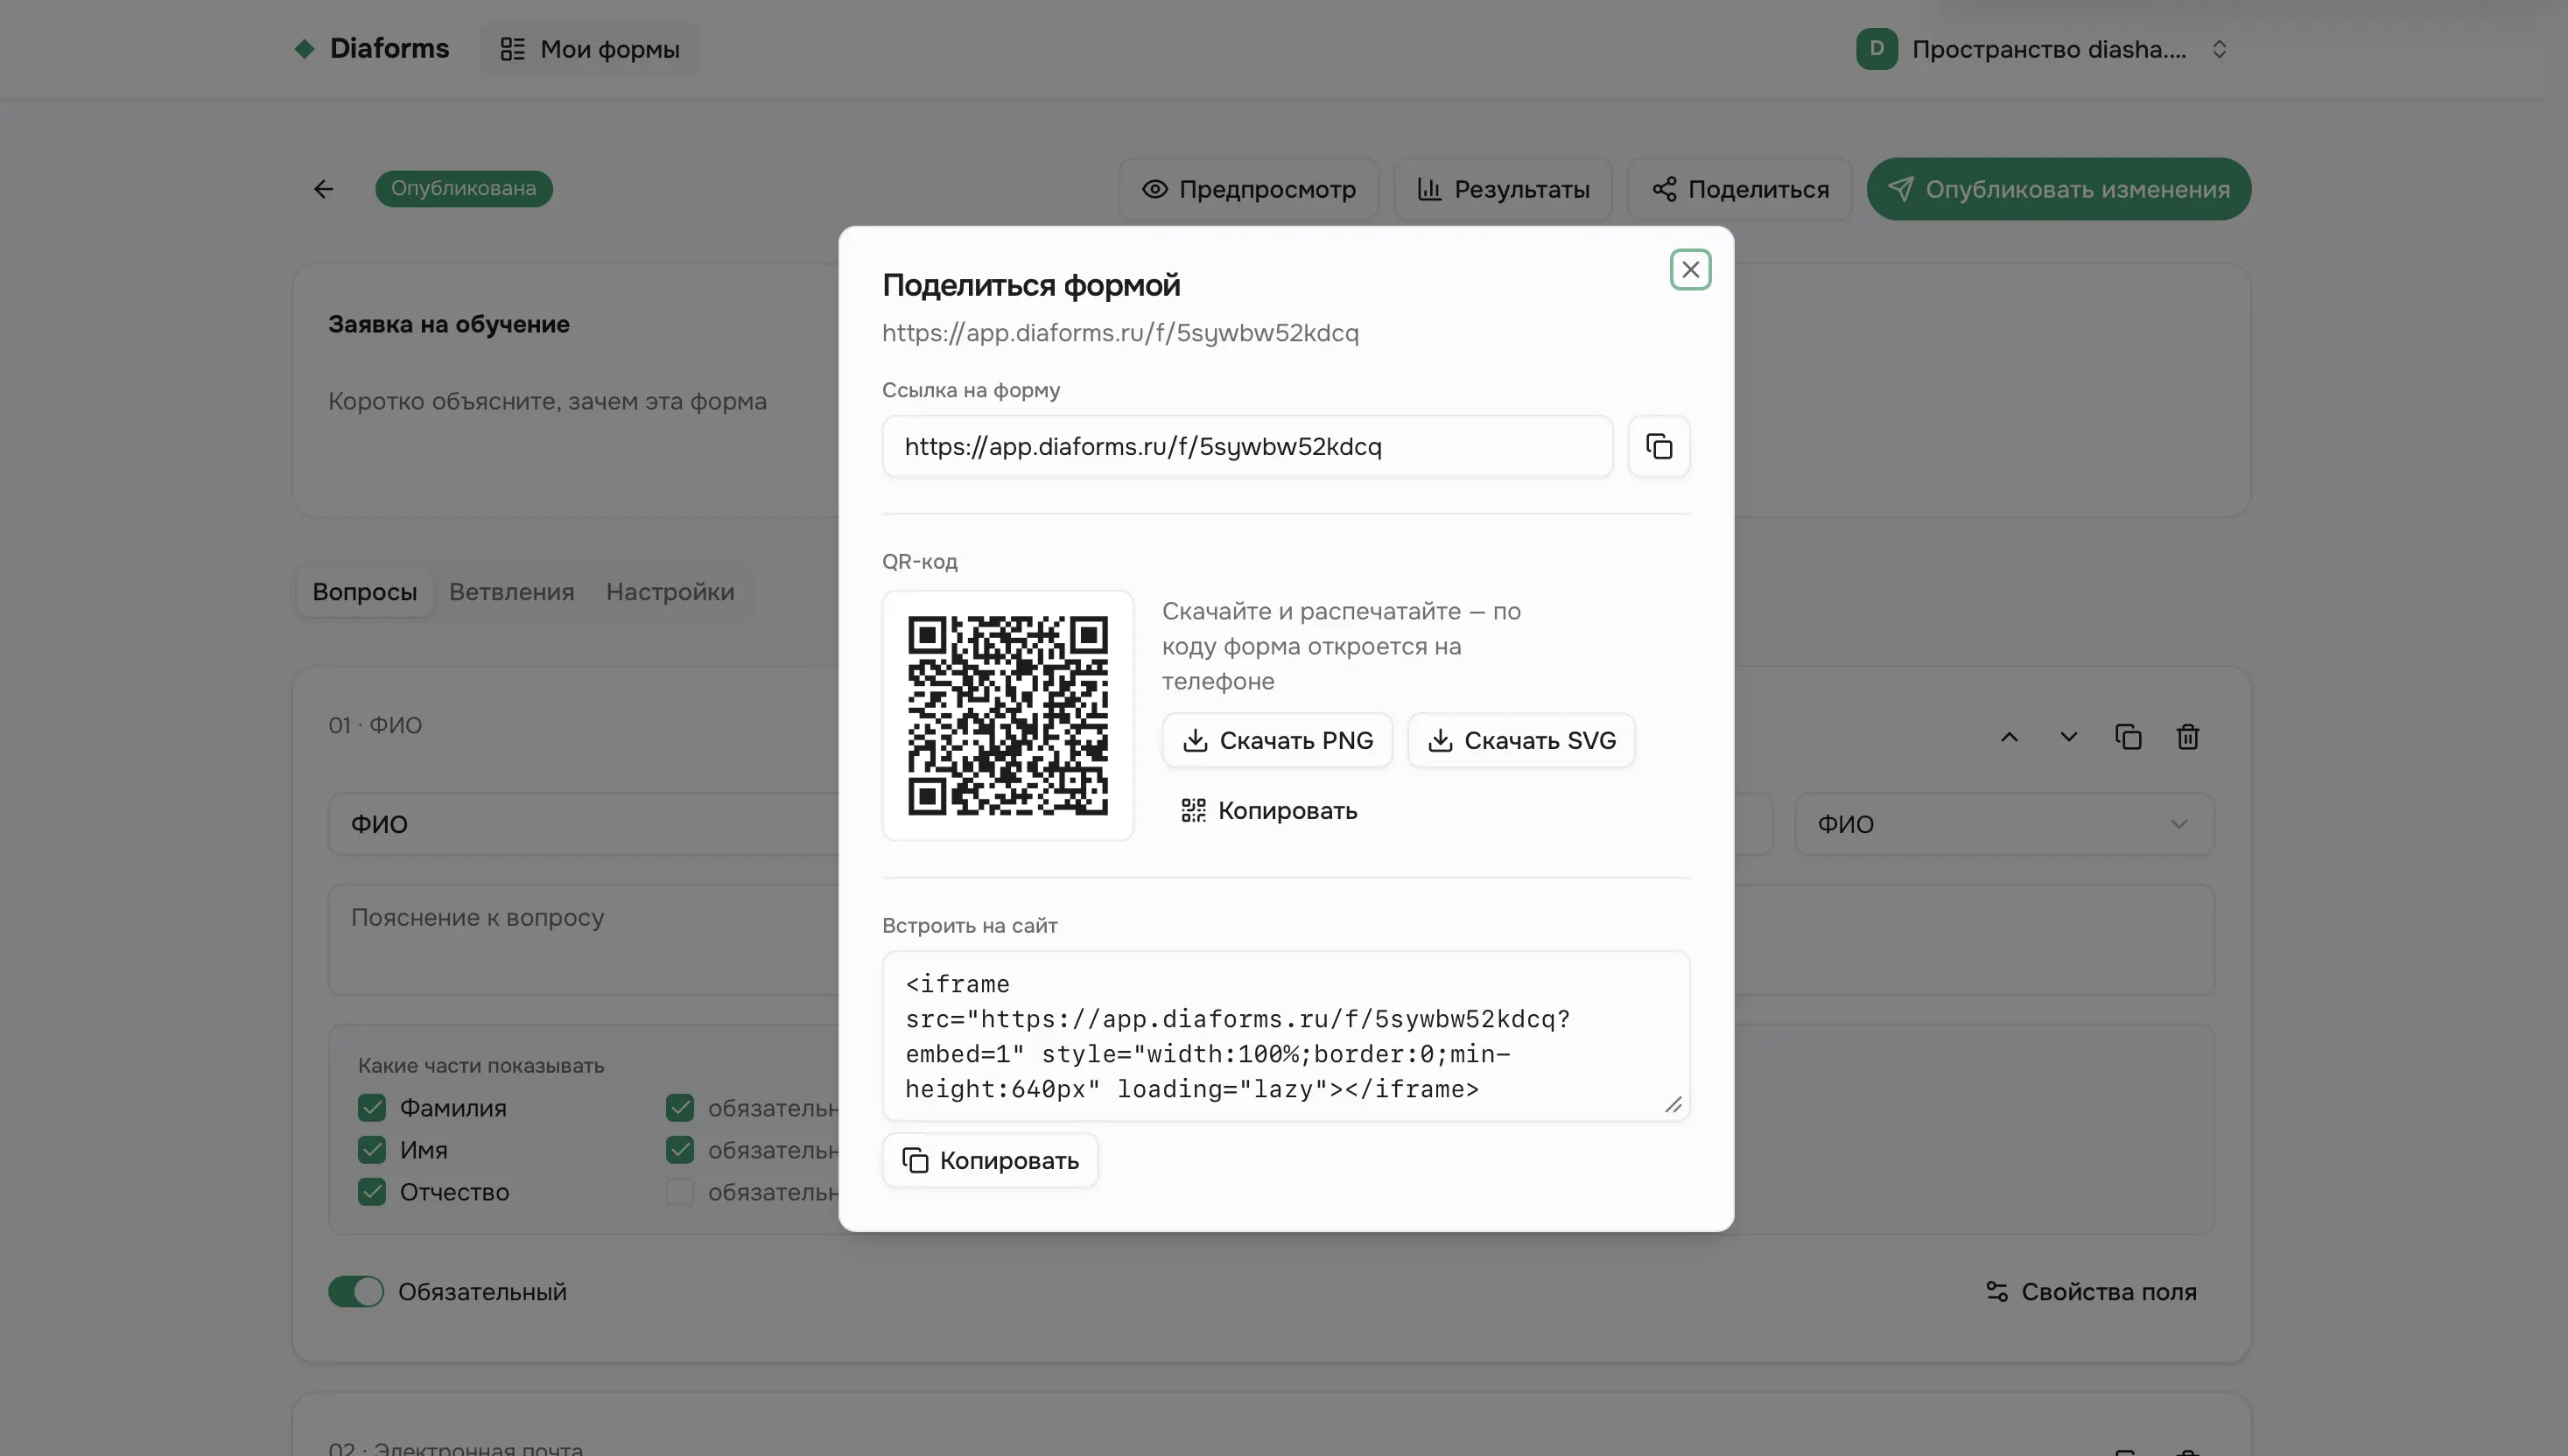
Task: Click the textarea resize handle corner
Action: (x=1673, y=1104)
